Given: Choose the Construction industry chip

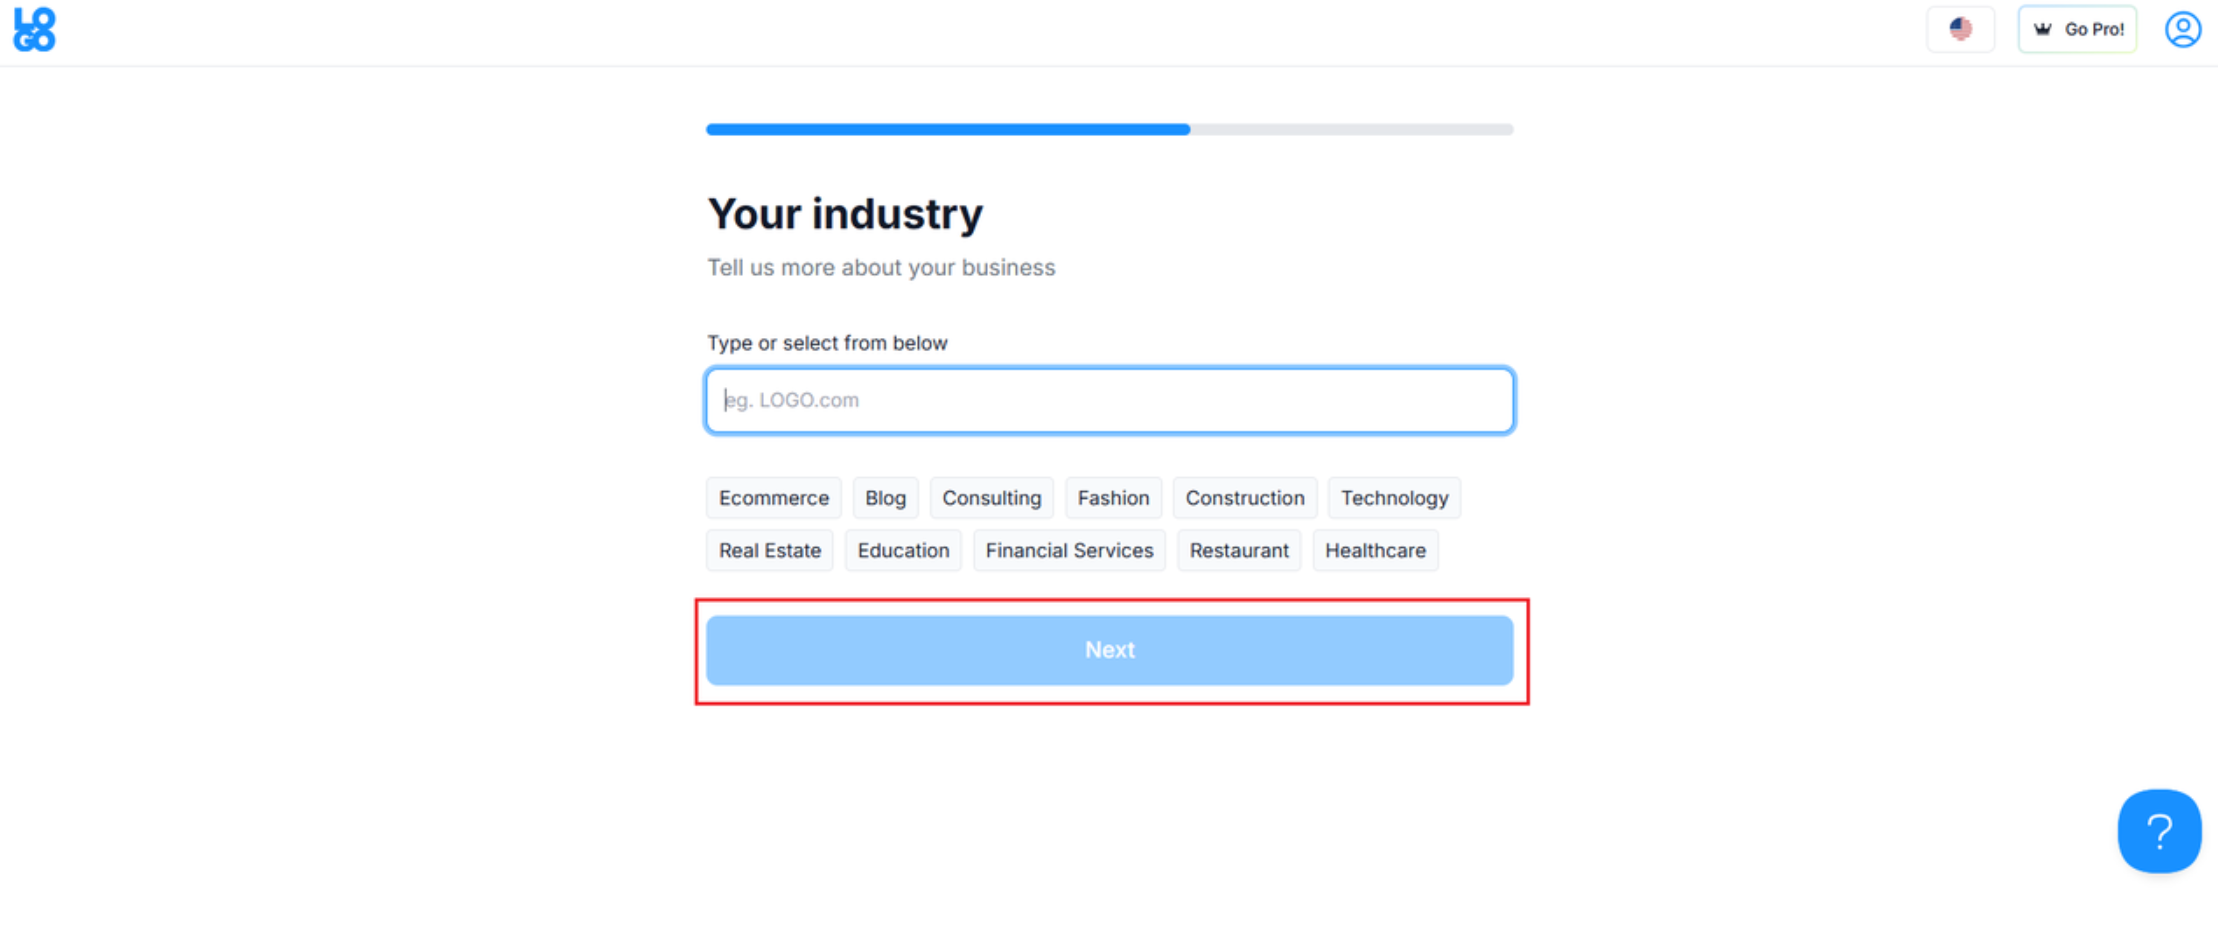Looking at the screenshot, I should coord(1244,498).
